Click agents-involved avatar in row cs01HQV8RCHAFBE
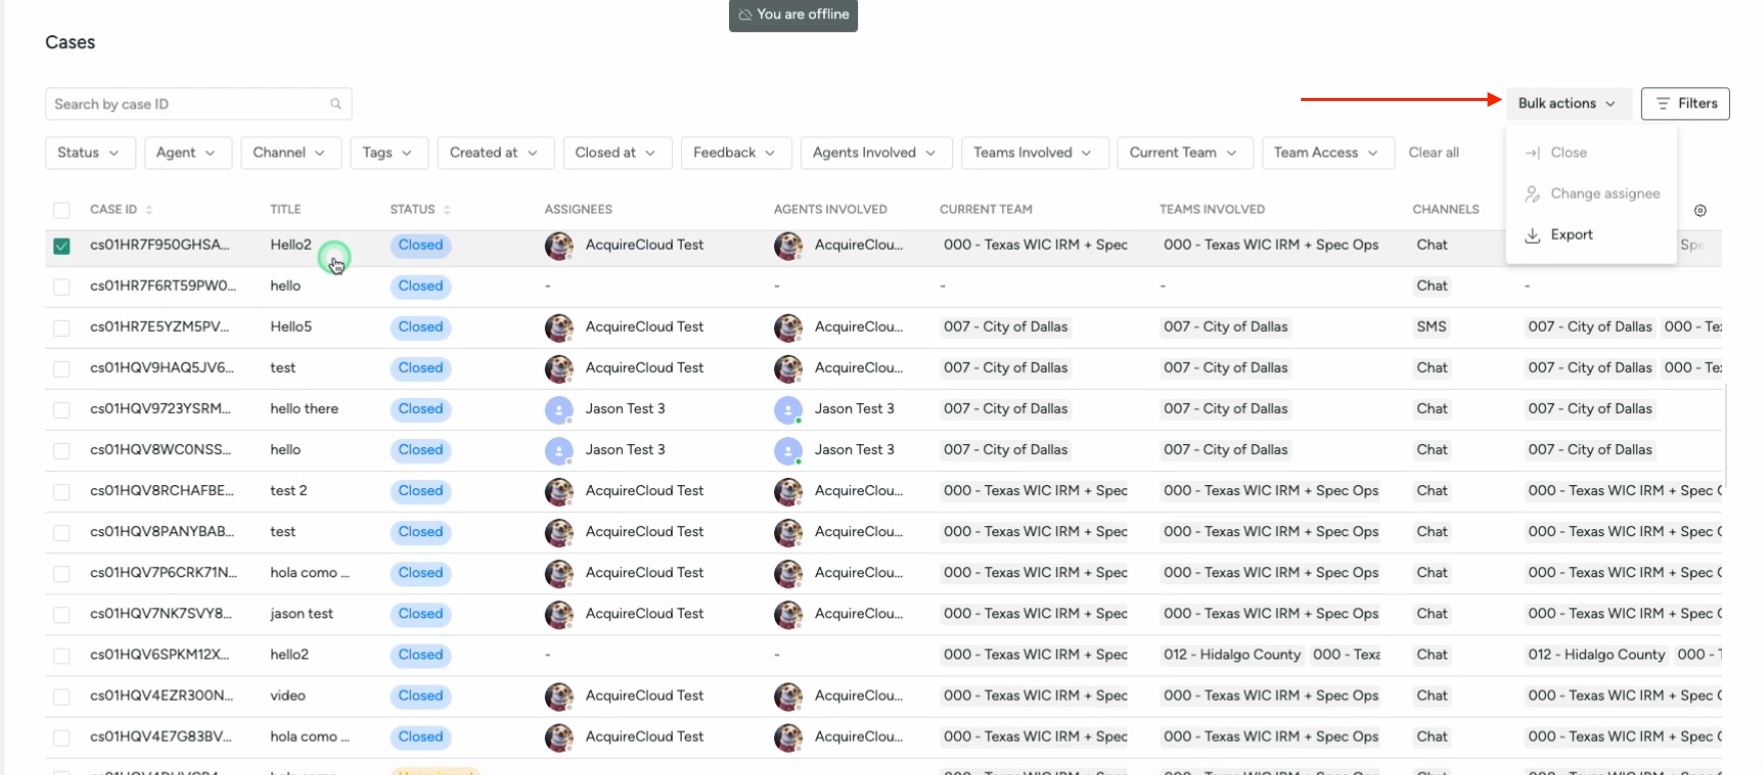Viewport: 1763px width, 775px height. point(788,492)
